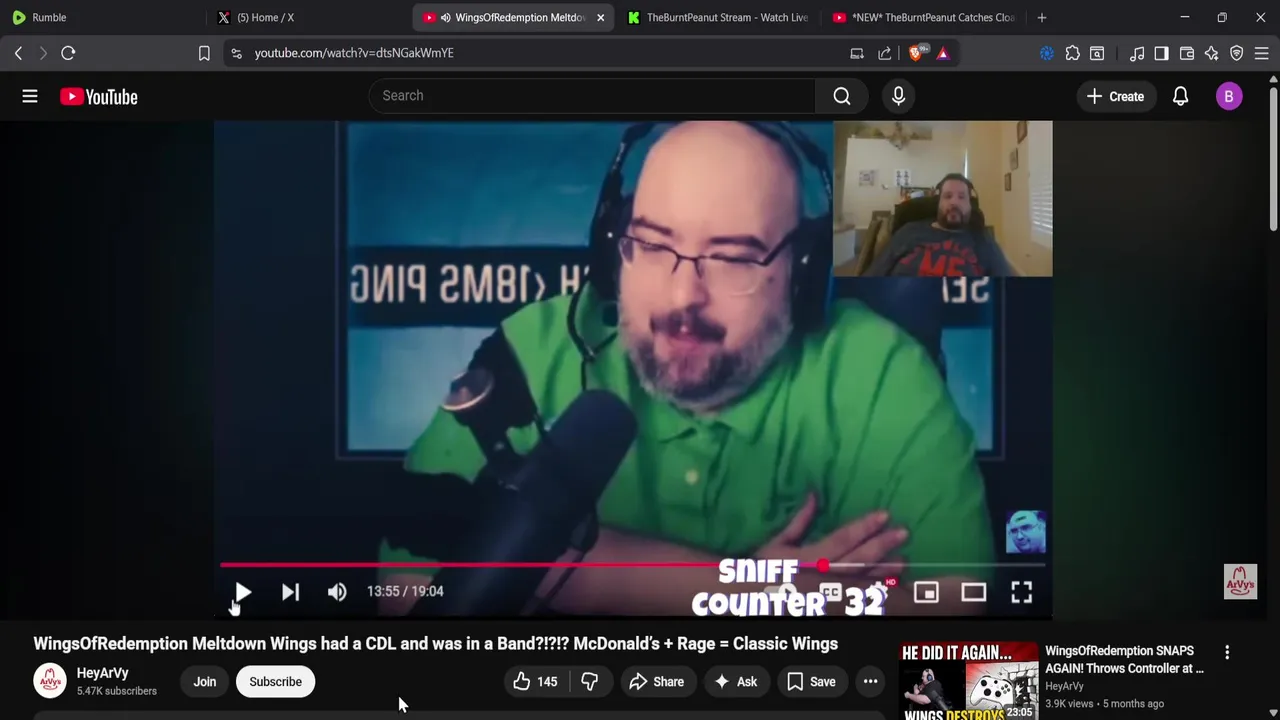Screen dimensions: 1280x720
Task: Click the blue circular extension icon
Action: tap(1047, 53)
